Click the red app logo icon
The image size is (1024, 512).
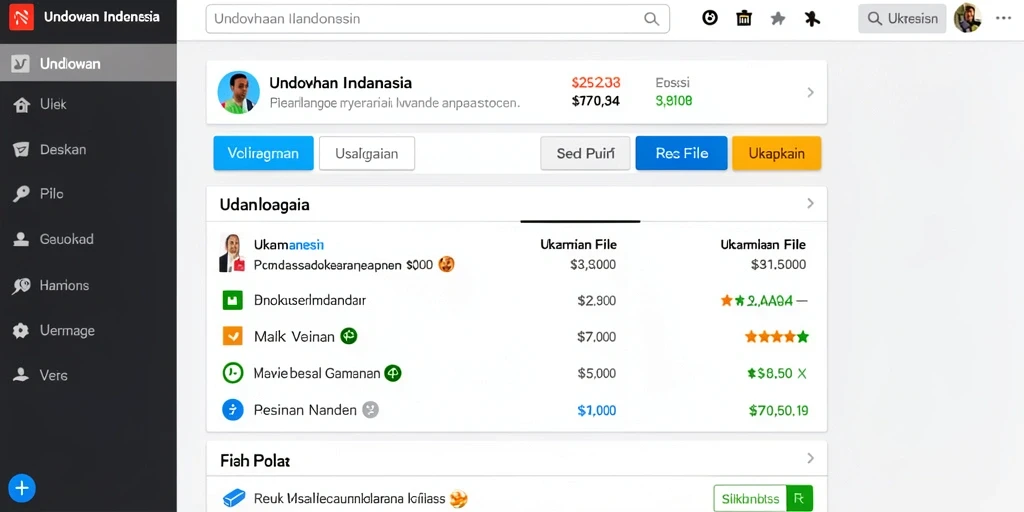coord(22,17)
